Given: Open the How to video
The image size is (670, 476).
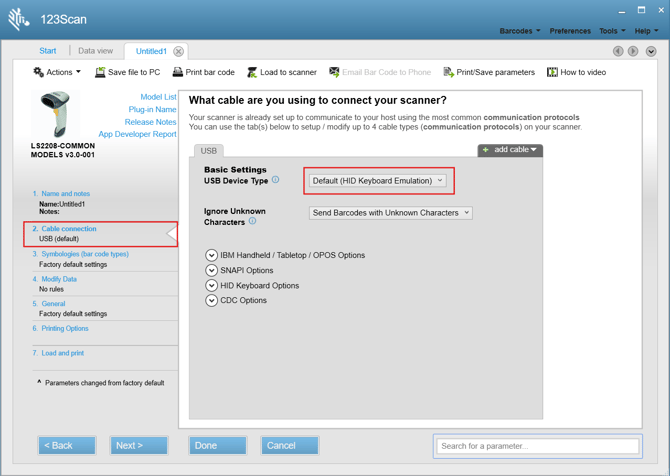Looking at the screenshot, I should point(552,72).
